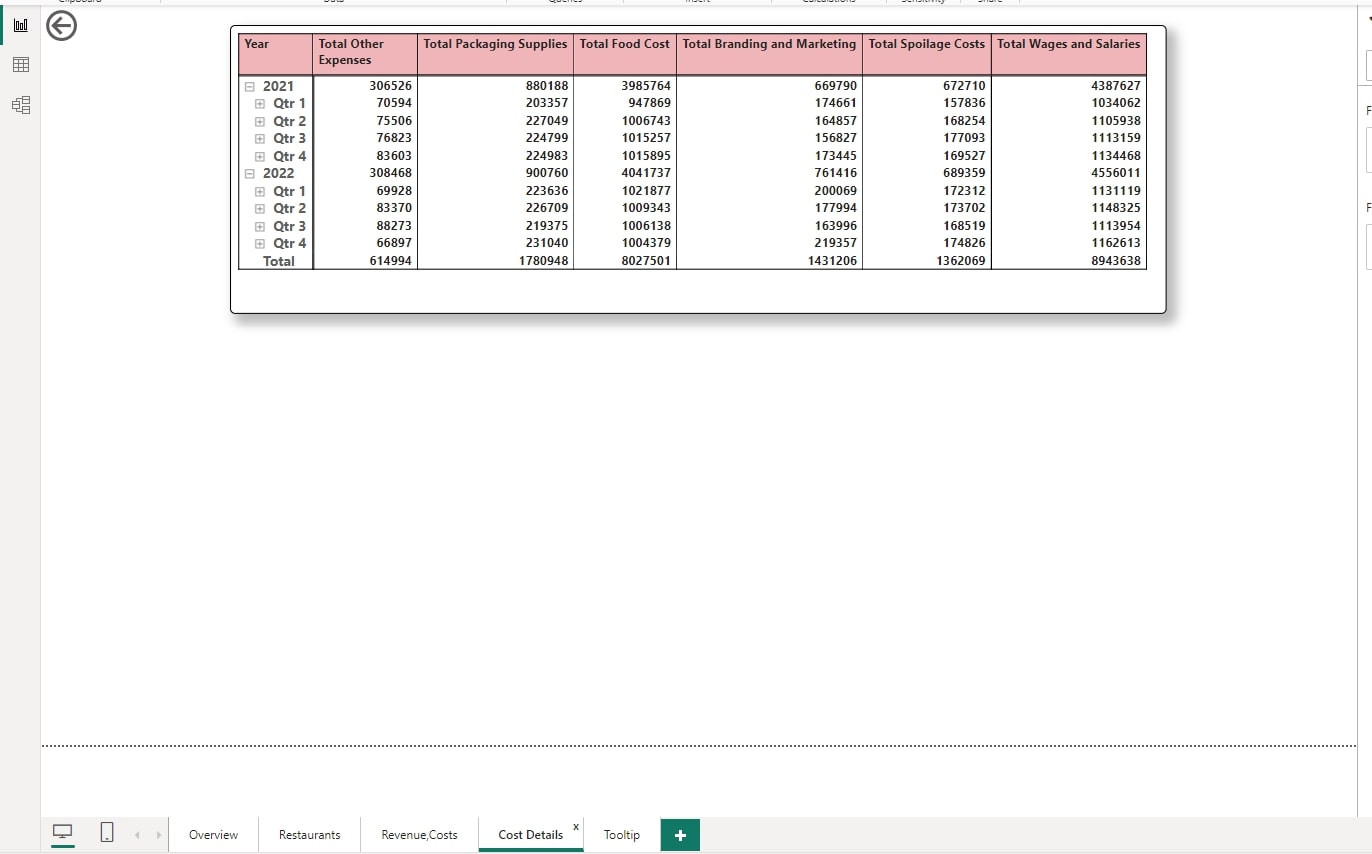Screen dimensions: 1372x854
Task: Click 2022 Food Cost value 4041737
Action: click(x=646, y=173)
